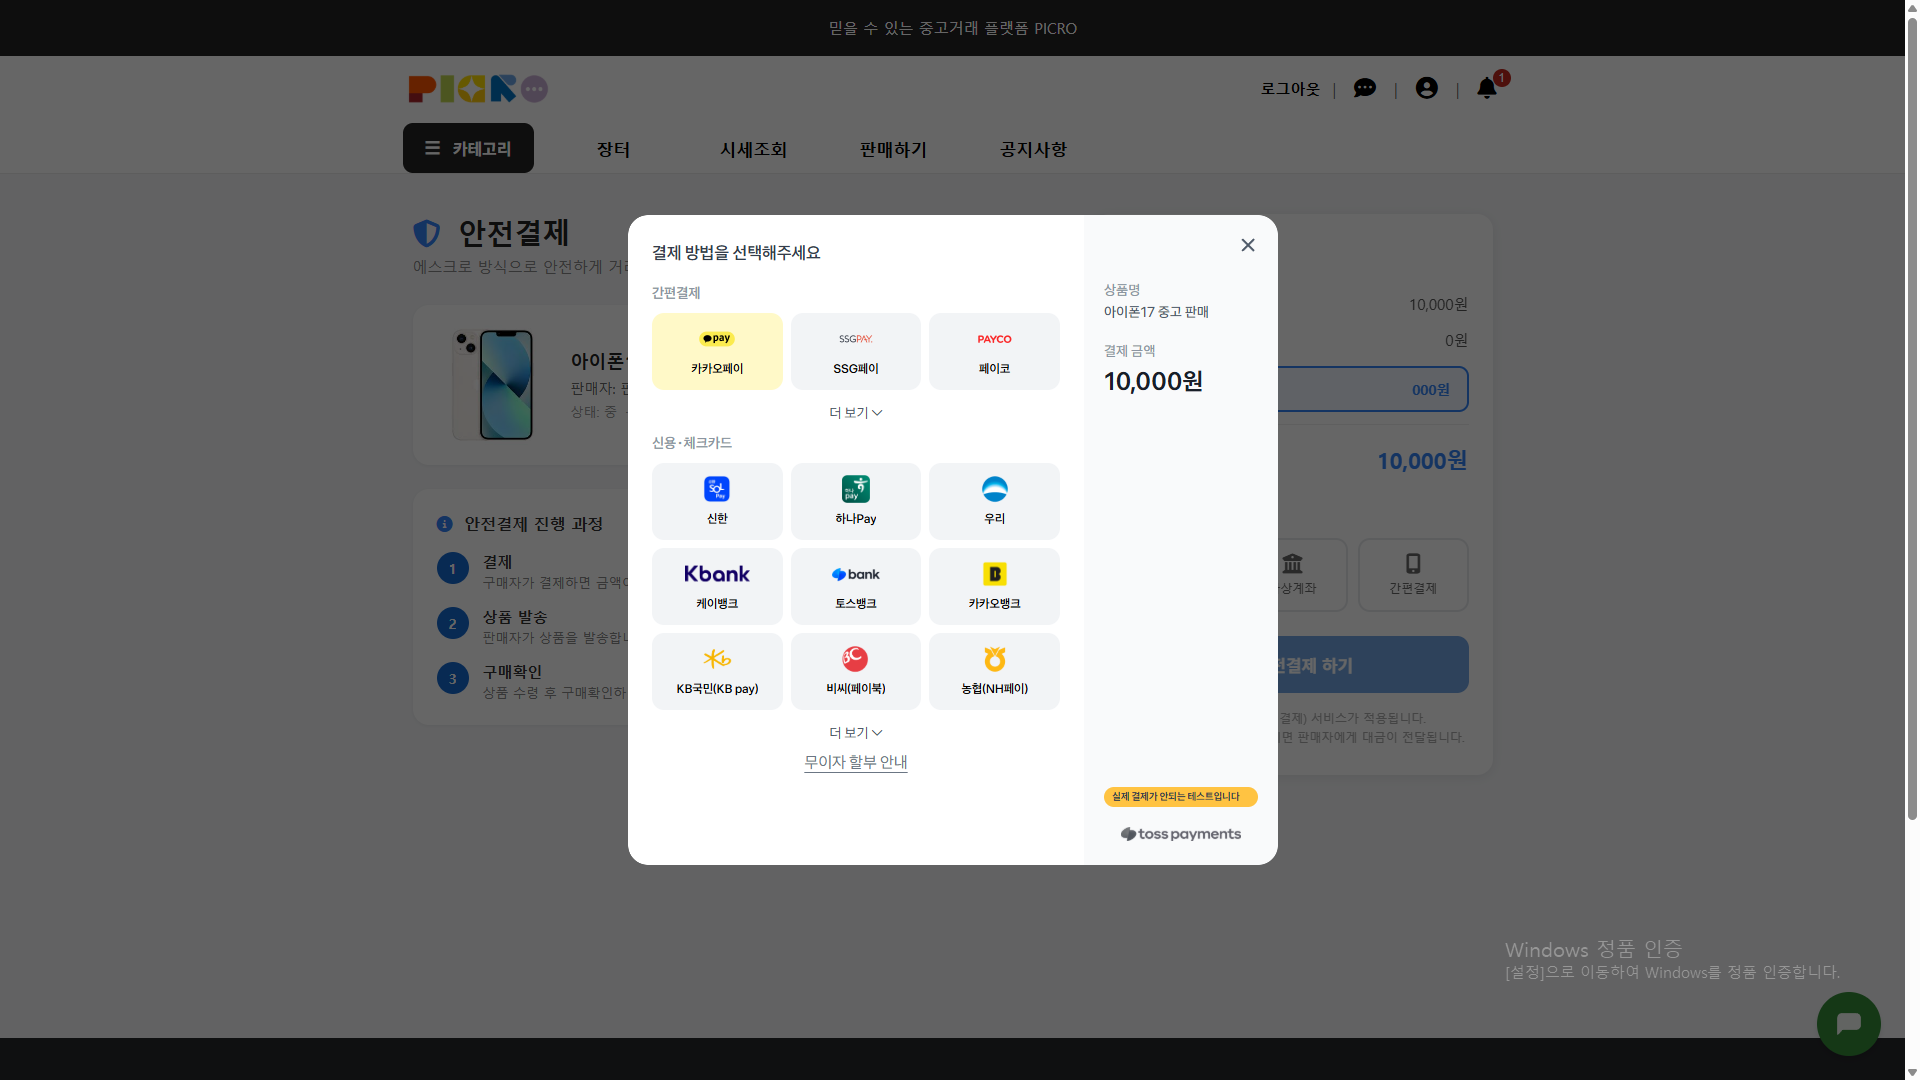Click the toss payments logo

[1181, 834]
